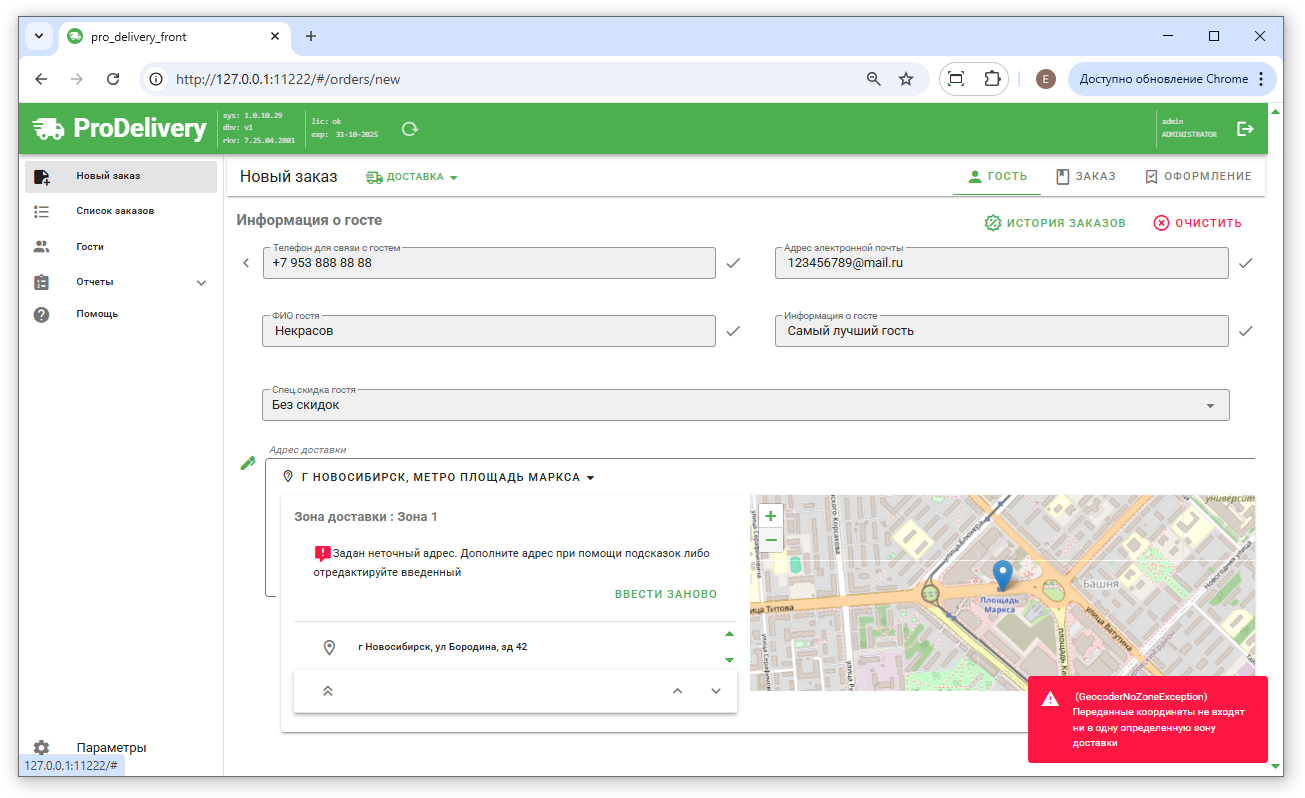Zoom in on the map

pos(771,516)
